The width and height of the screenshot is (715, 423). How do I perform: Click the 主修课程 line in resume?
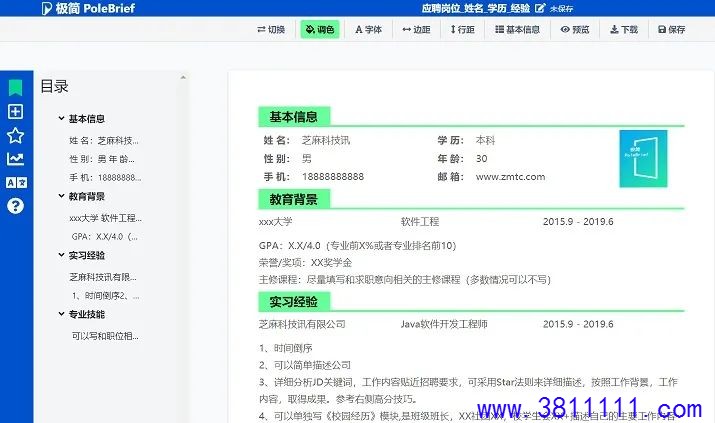tap(405, 280)
